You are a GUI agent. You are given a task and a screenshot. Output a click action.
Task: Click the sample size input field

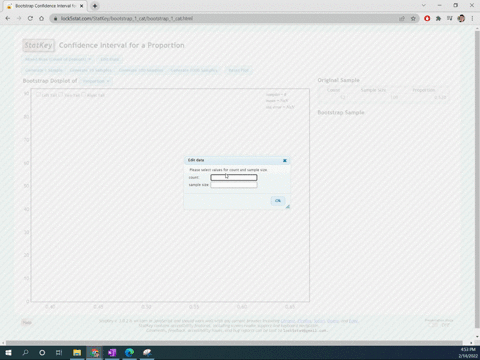point(234,185)
